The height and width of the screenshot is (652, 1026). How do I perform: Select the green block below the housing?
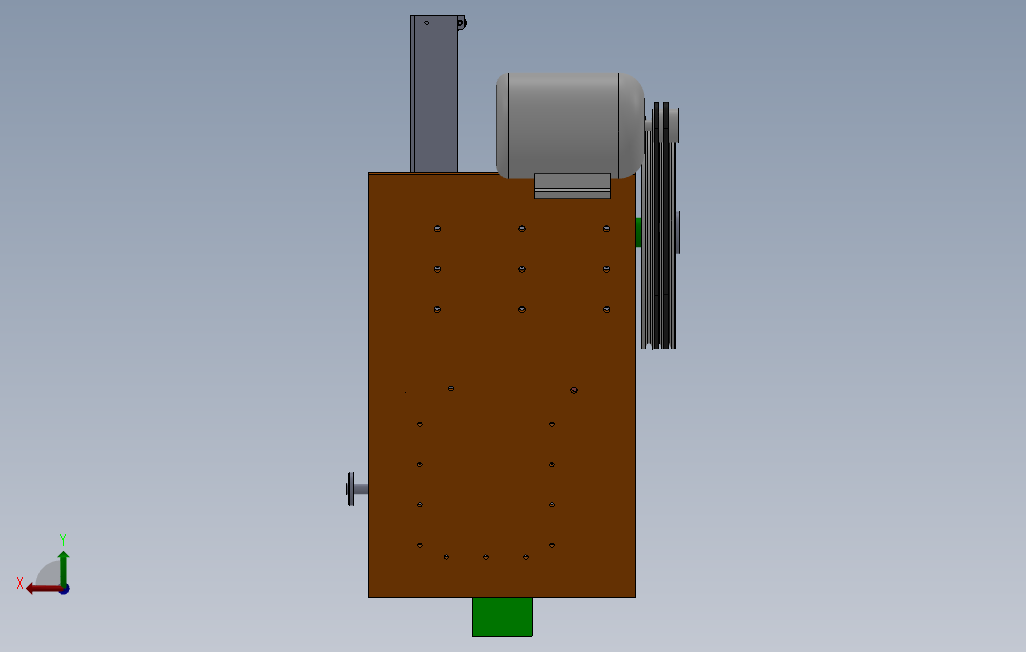[x=503, y=617]
